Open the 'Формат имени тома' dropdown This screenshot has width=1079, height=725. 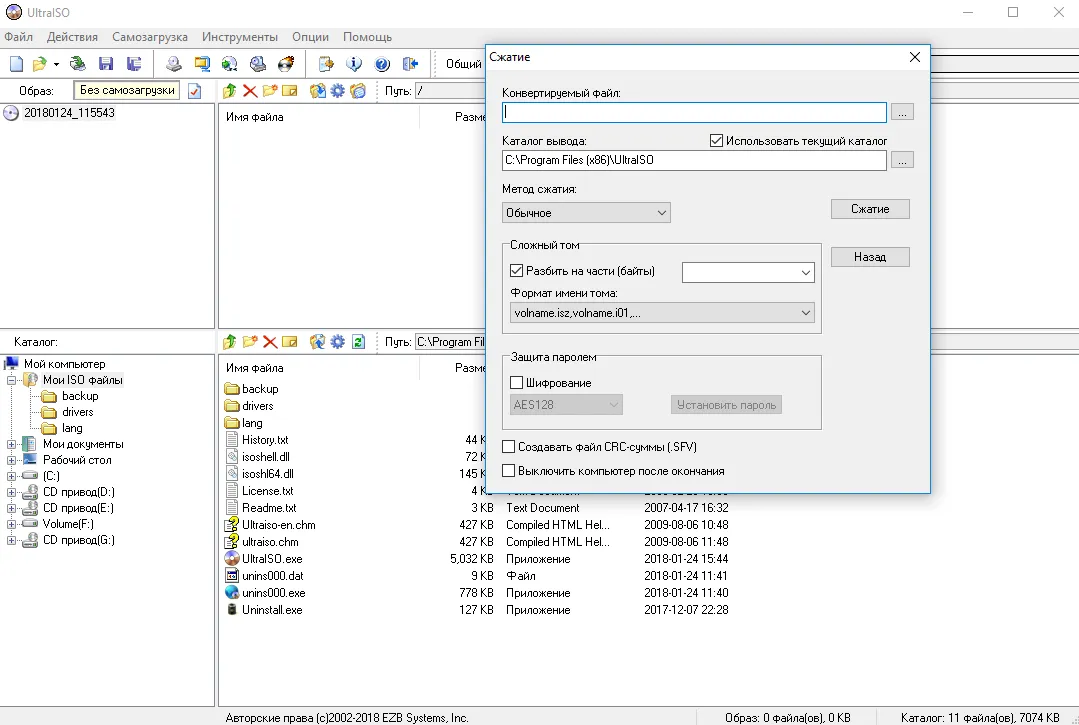pos(662,313)
